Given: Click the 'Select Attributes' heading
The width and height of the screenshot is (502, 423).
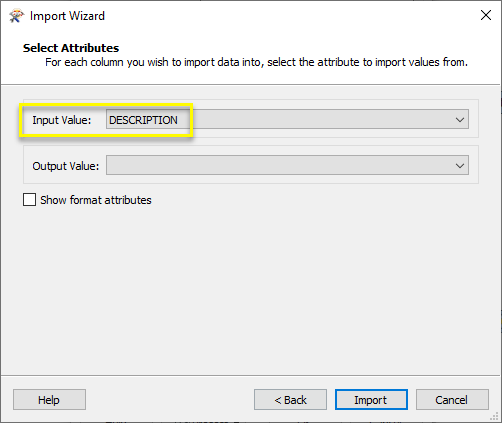Looking at the screenshot, I should 71,48.
